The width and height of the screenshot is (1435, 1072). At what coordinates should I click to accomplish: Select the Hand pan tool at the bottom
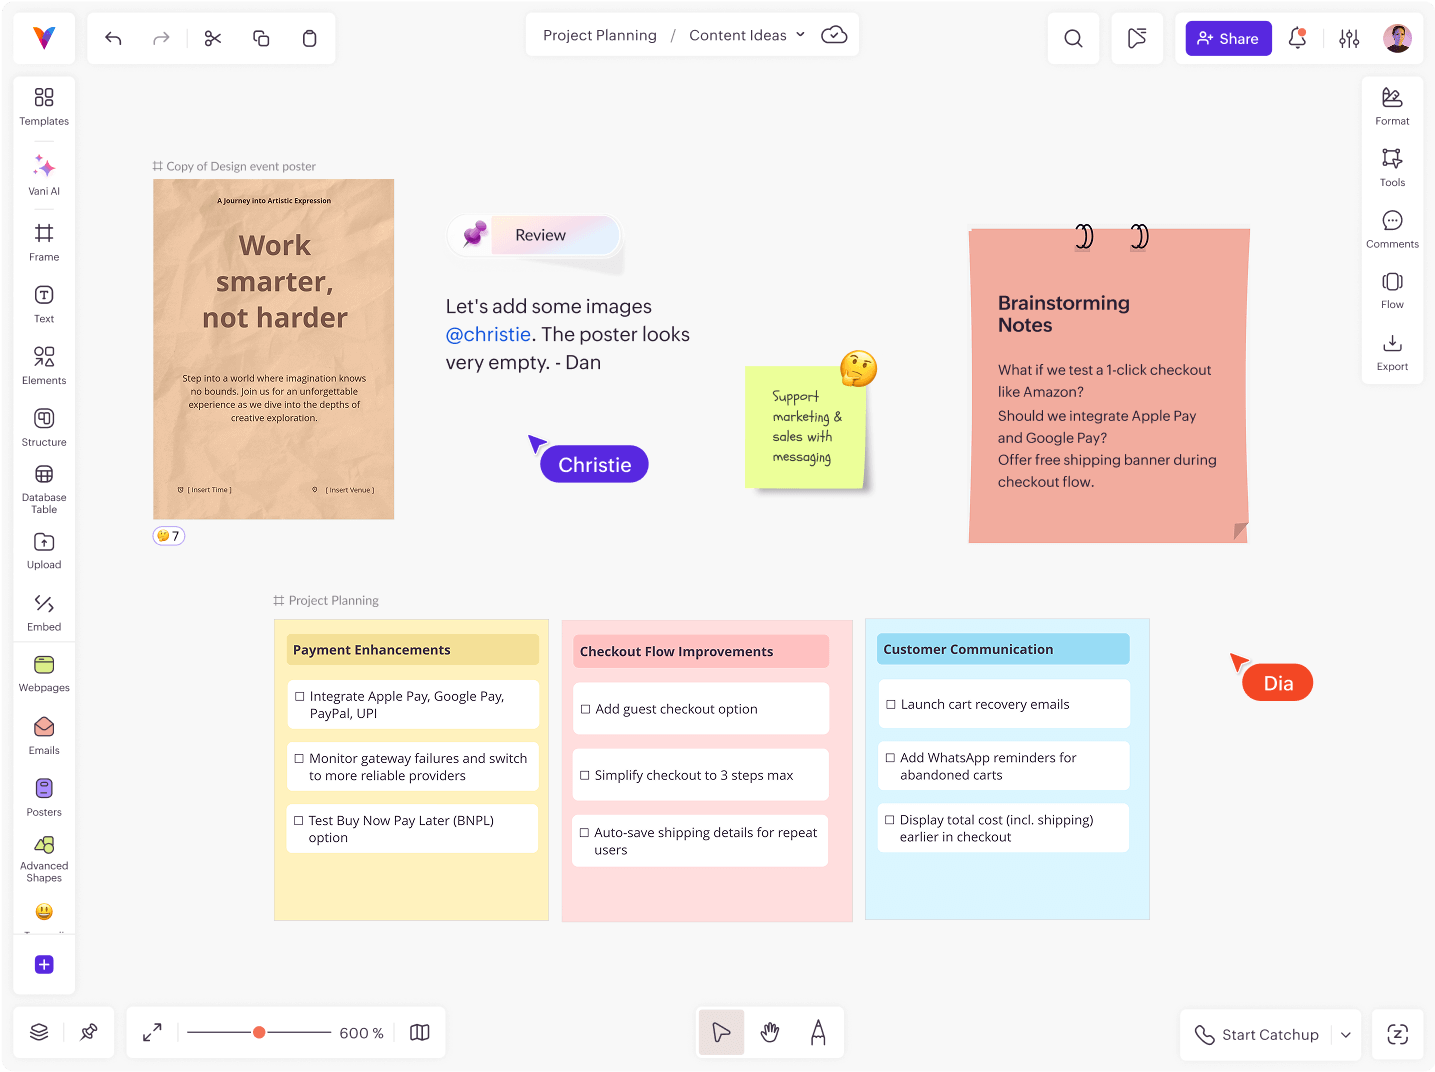(x=769, y=1031)
